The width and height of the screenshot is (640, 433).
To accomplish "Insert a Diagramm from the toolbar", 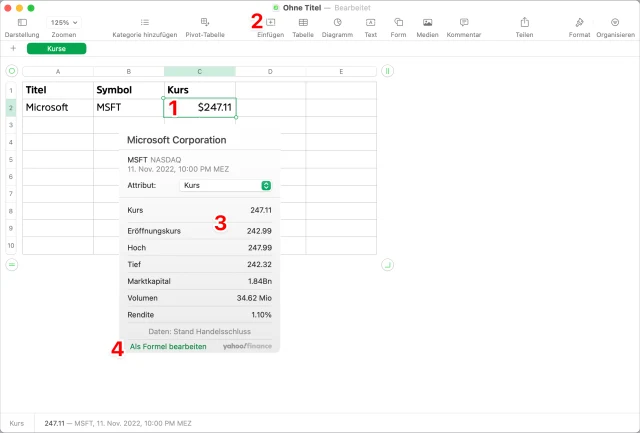I will (x=337, y=22).
